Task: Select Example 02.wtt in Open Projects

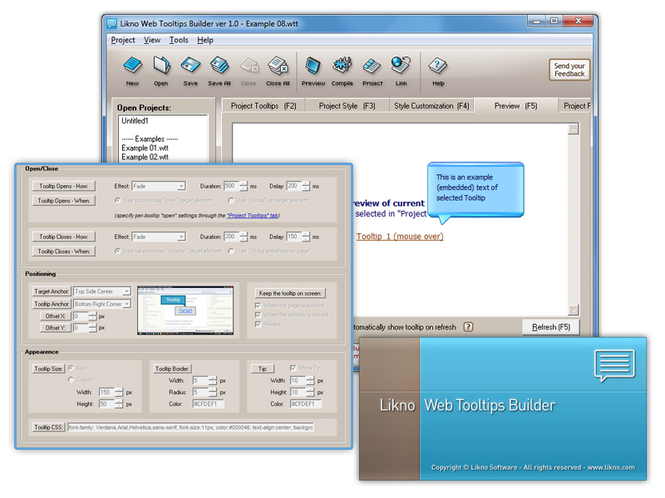Action: tap(145, 157)
